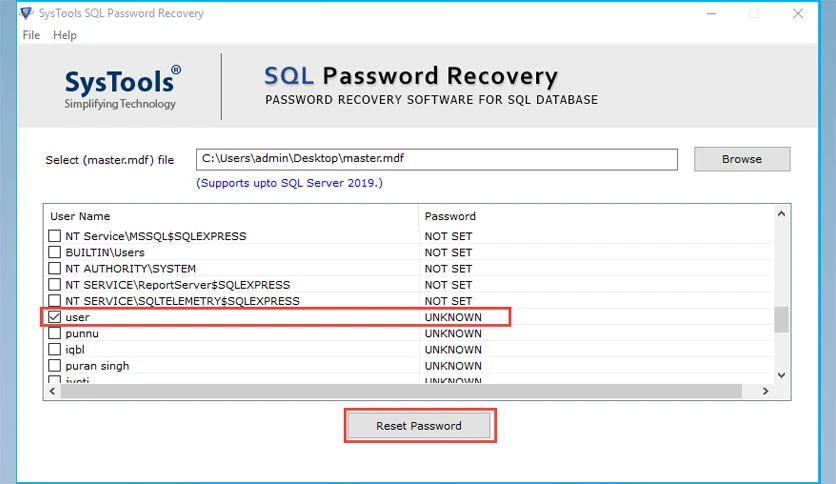Click the Browse button
The width and height of the screenshot is (836, 484).
pos(742,159)
